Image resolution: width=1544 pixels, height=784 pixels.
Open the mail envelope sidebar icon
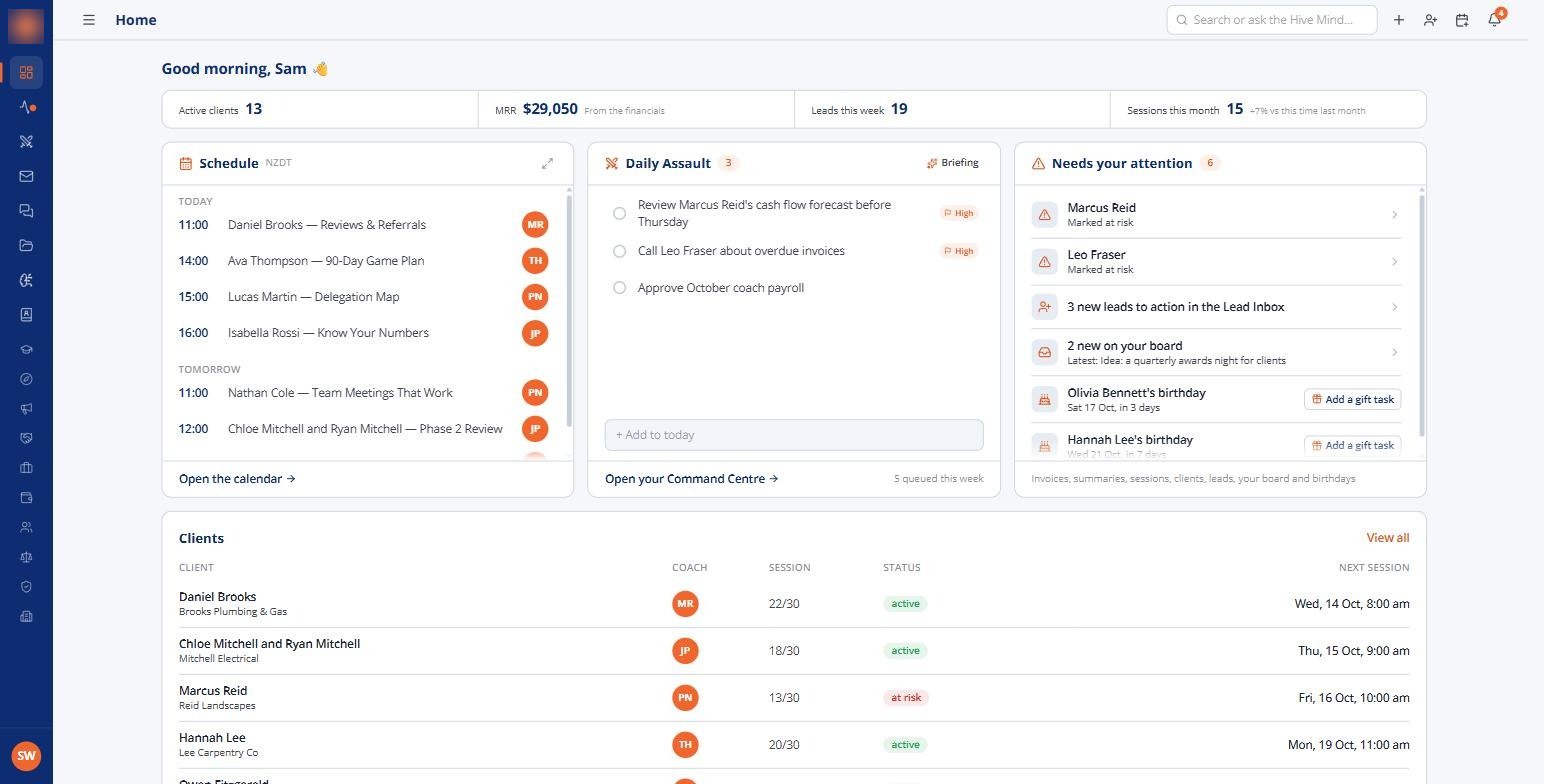point(26,176)
